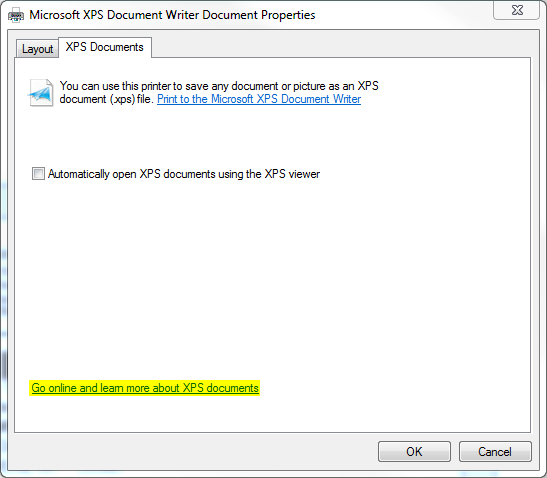The image size is (547, 478).
Task: Click the empty white area of the tab panel
Action: [272, 279]
